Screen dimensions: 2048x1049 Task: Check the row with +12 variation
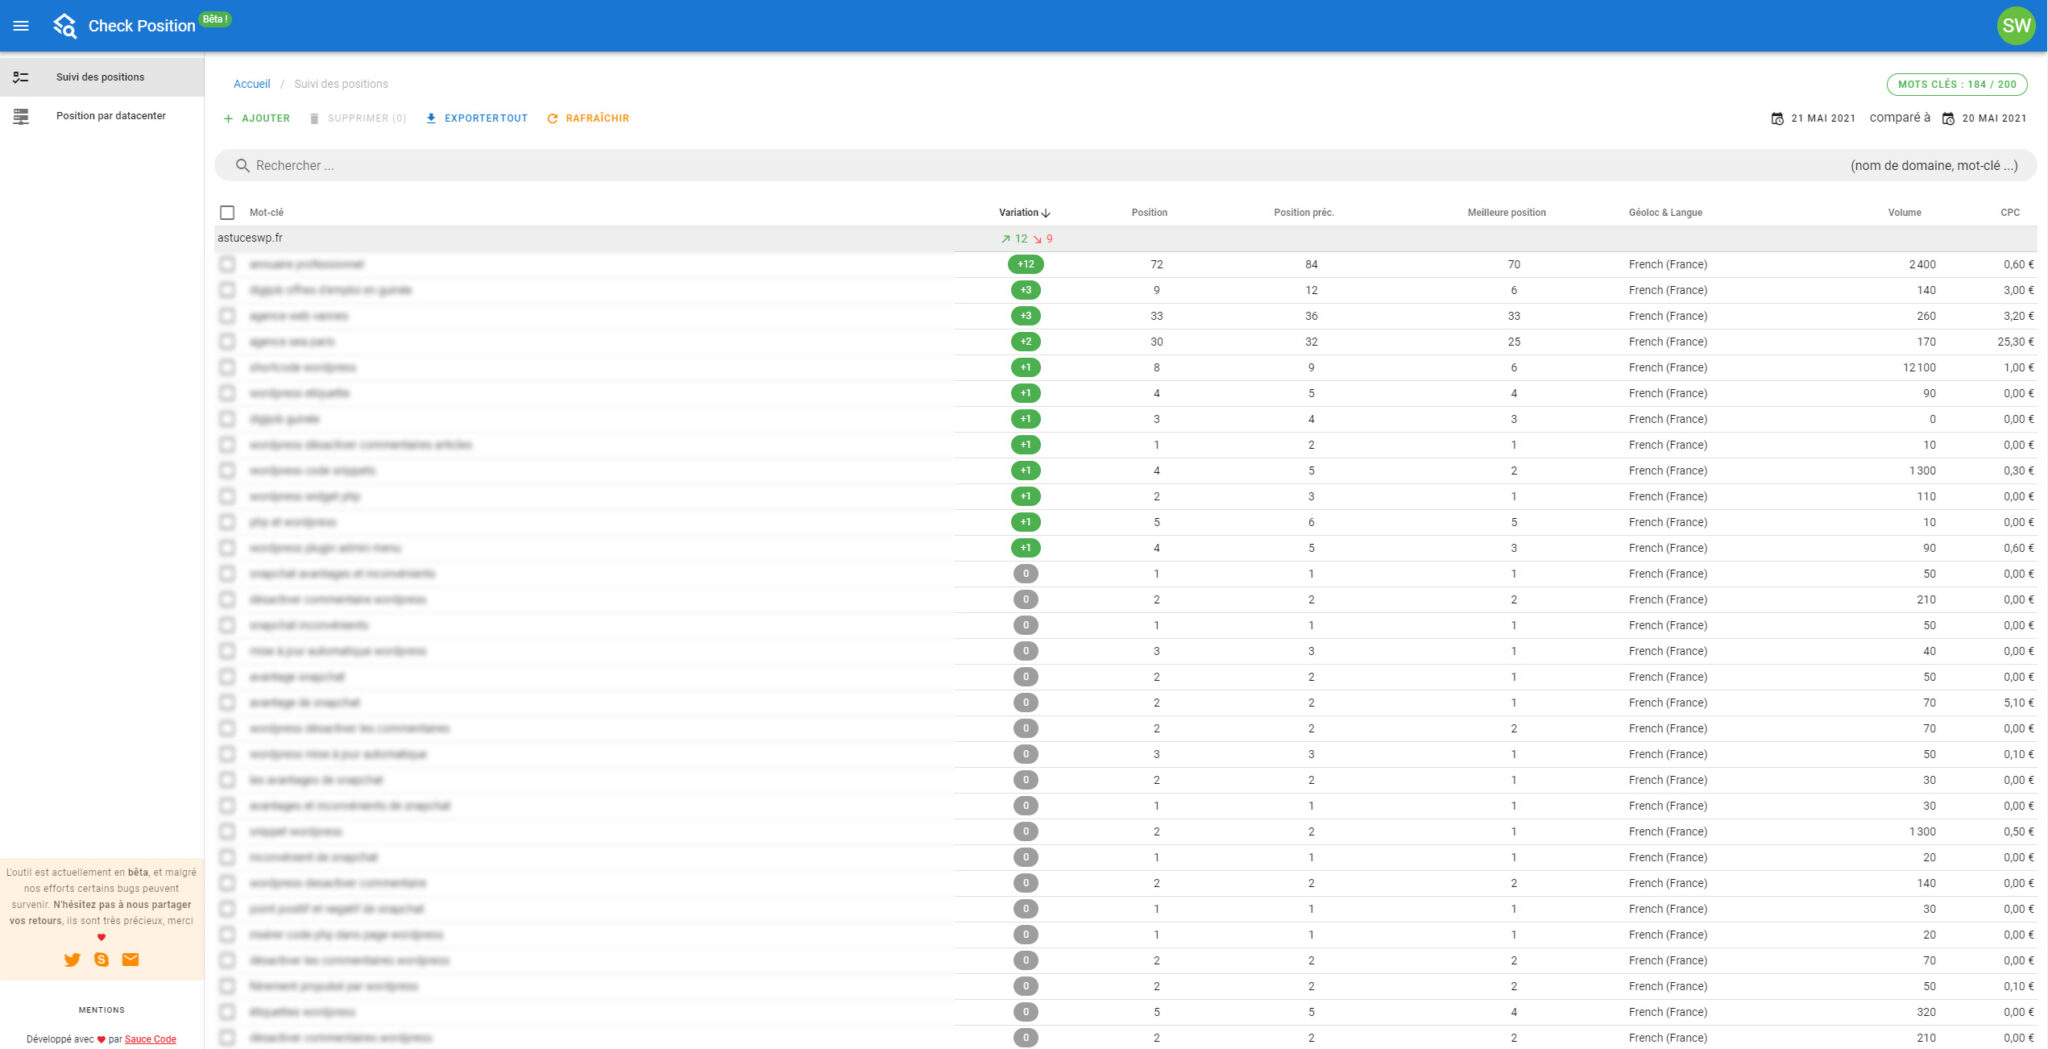coord(227,264)
